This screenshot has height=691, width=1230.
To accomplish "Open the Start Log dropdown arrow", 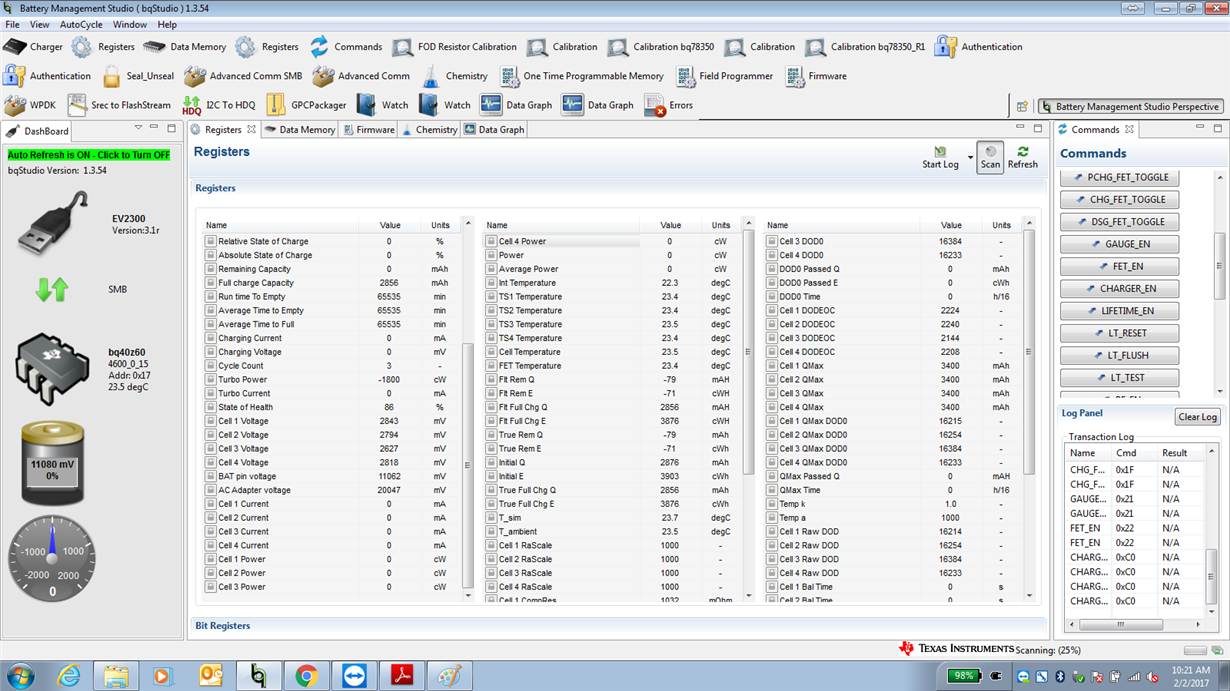I will (x=970, y=158).
